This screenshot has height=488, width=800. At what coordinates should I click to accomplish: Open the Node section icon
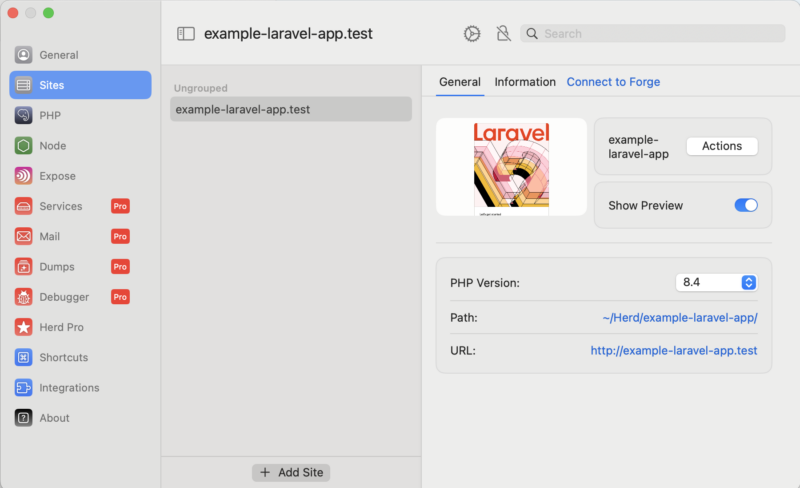coord(23,146)
